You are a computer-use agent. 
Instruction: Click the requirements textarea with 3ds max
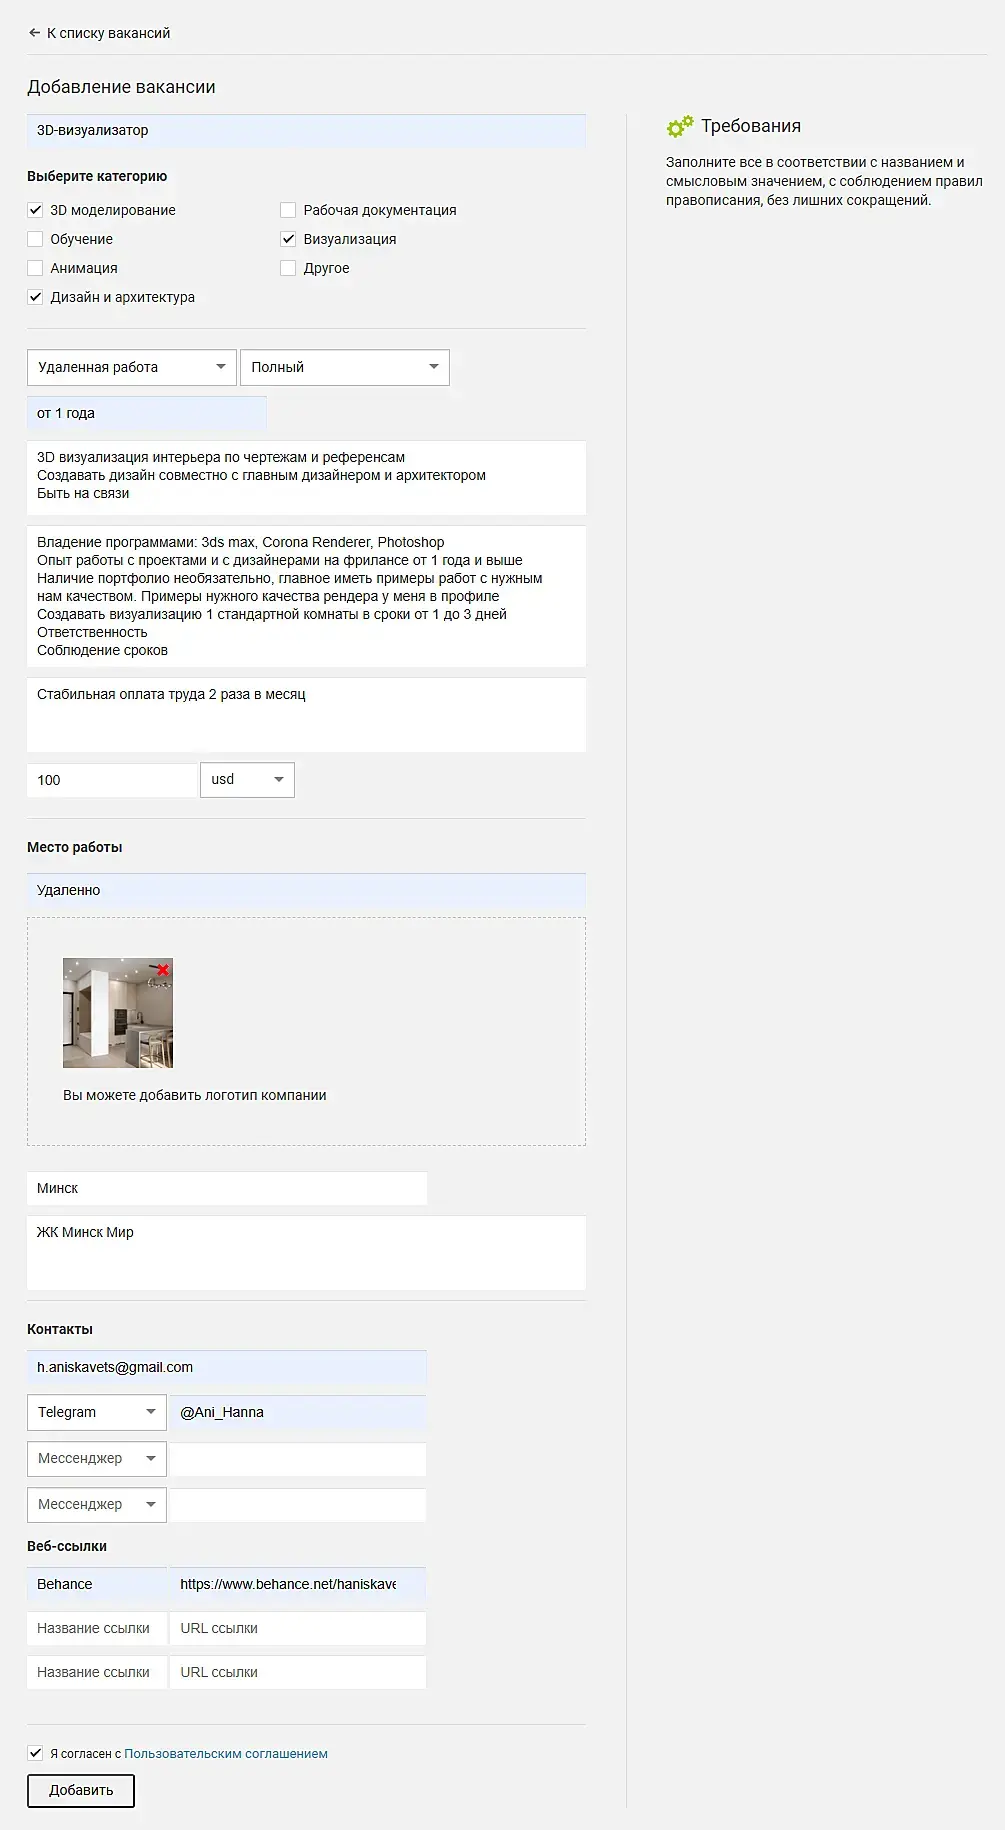click(x=306, y=596)
